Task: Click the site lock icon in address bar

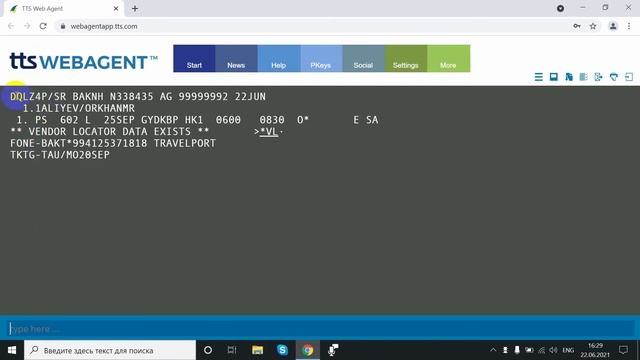Action: point(62,26)
